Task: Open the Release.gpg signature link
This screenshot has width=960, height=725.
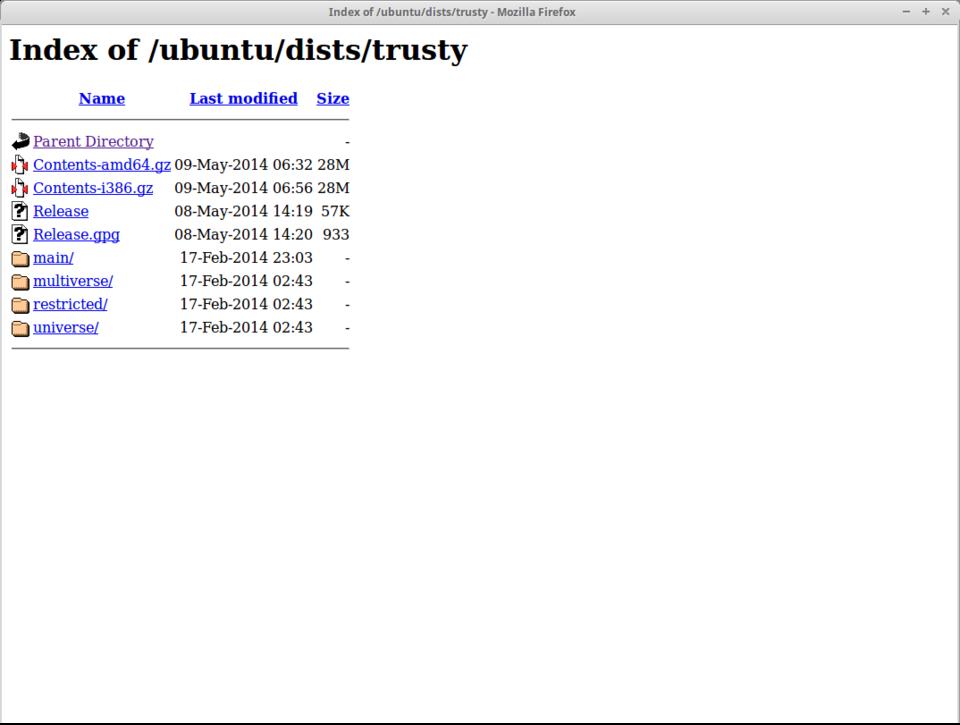Action: tap(77, 235)
